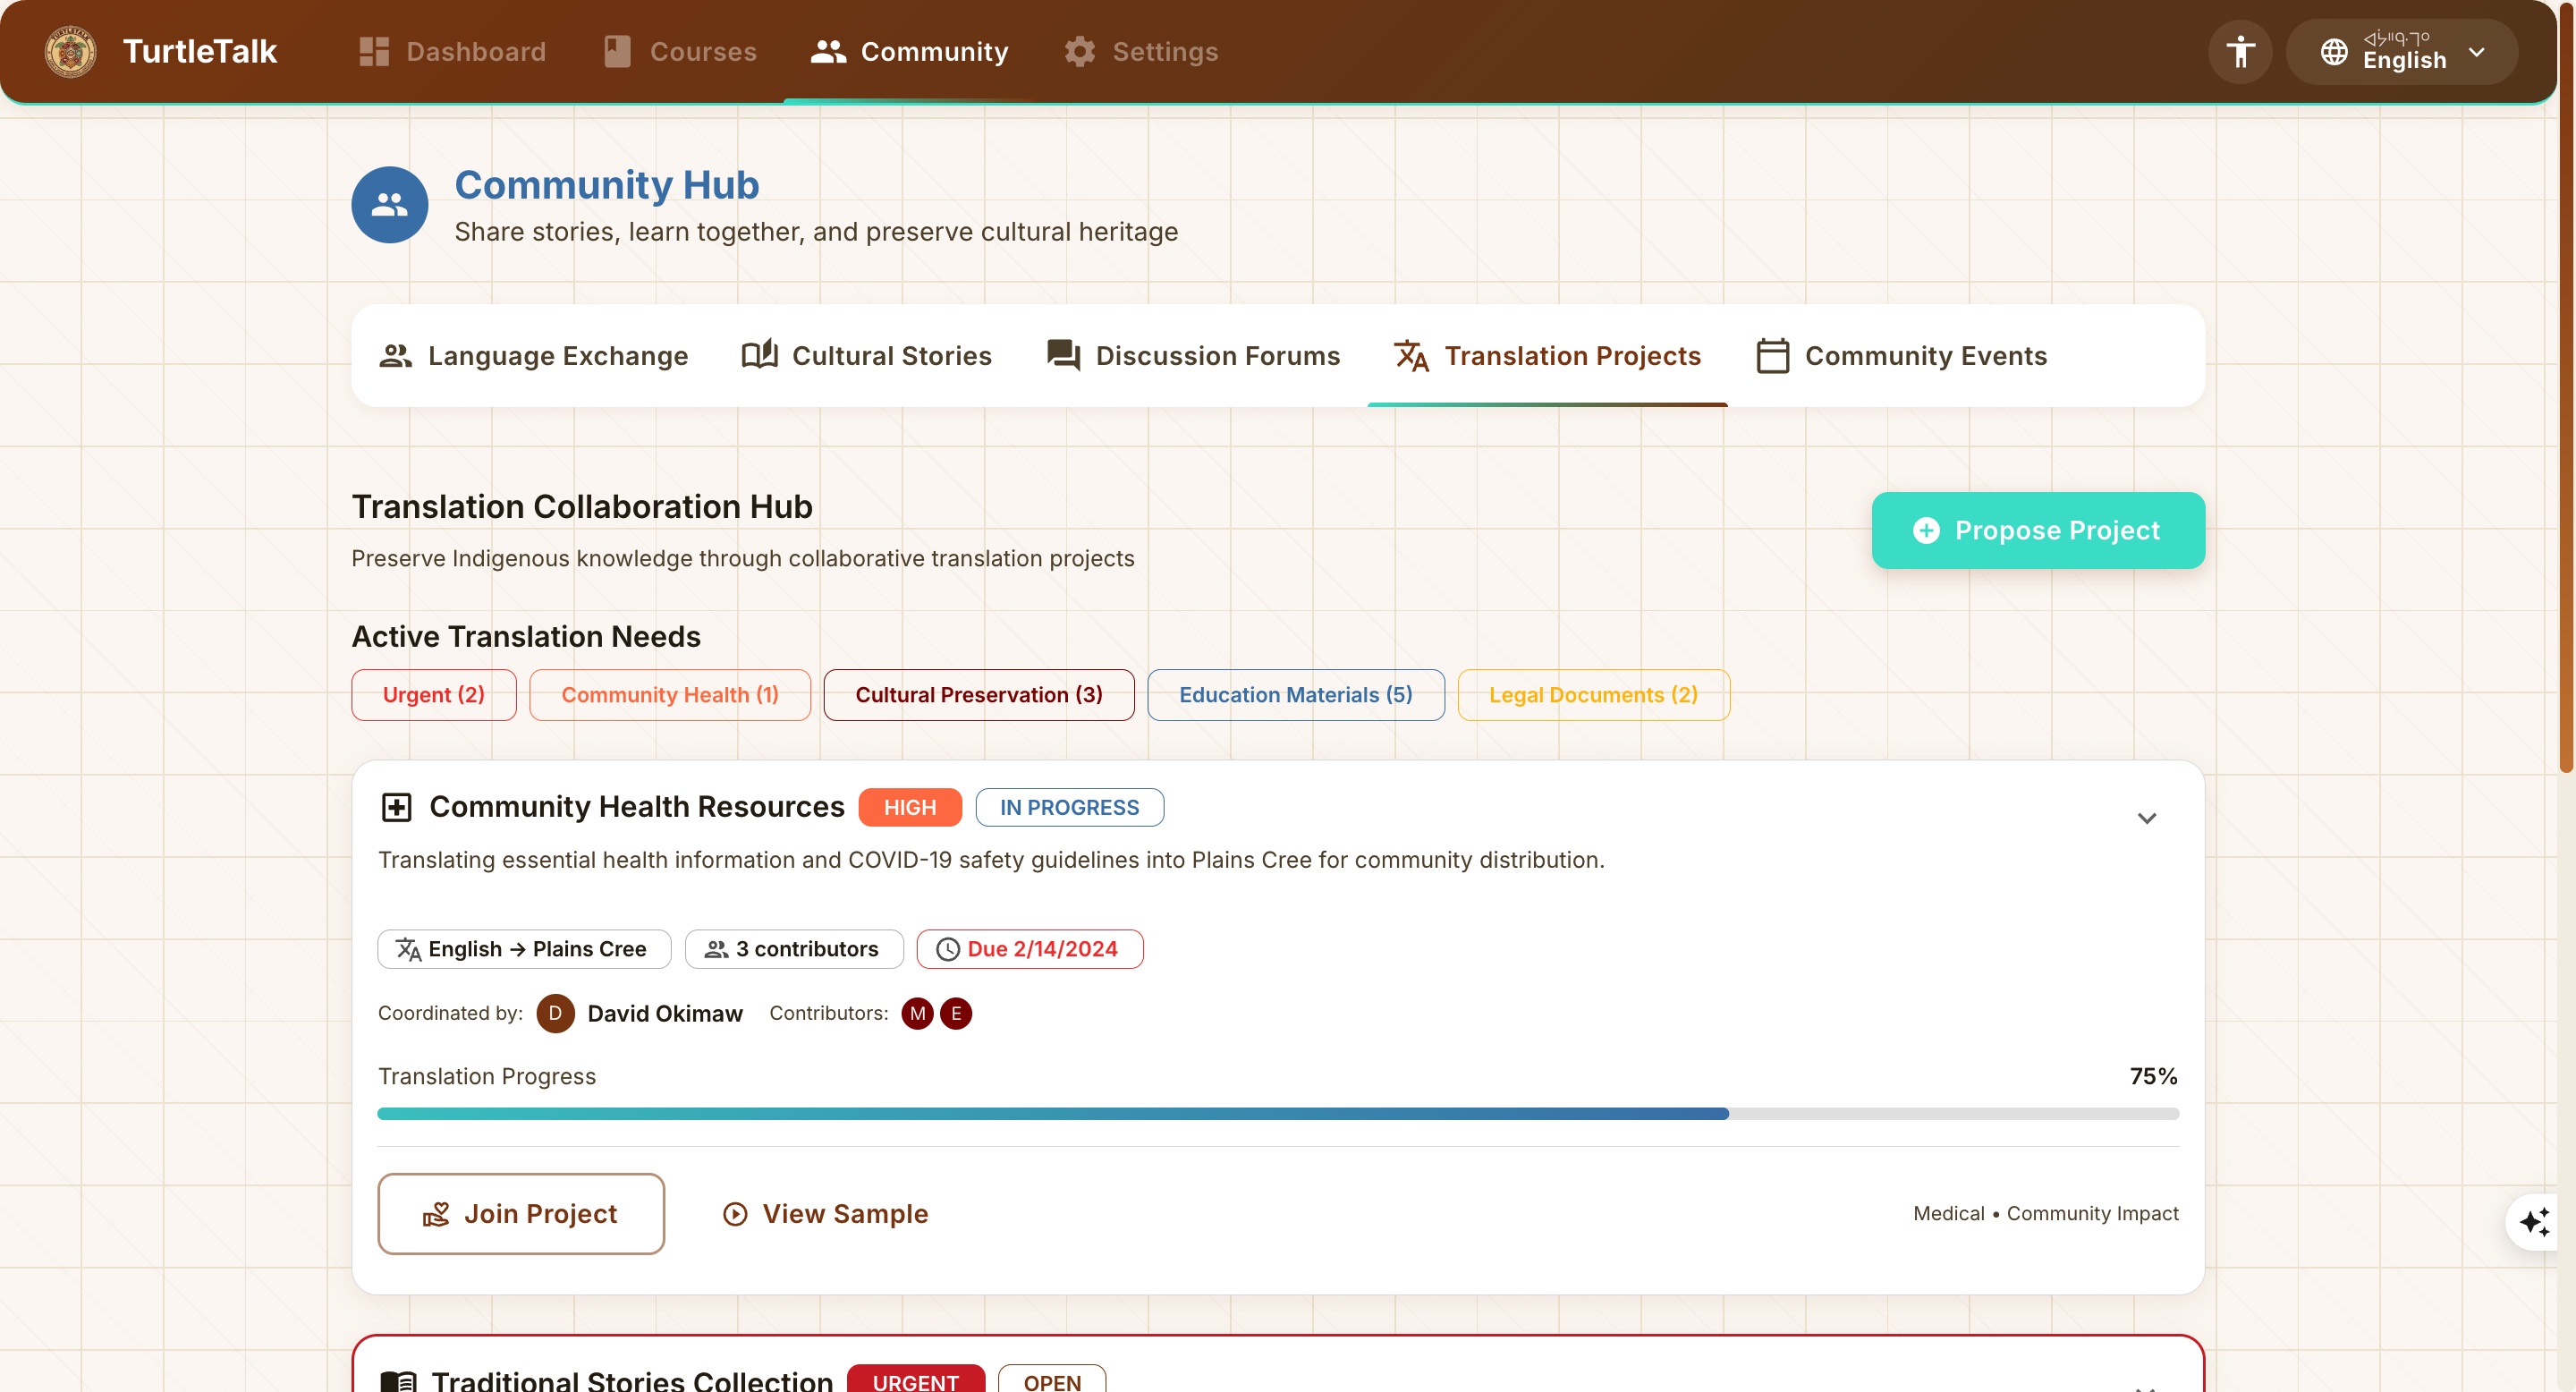
Task: Click the Dashboard grid icon
Action: point(373,51)
